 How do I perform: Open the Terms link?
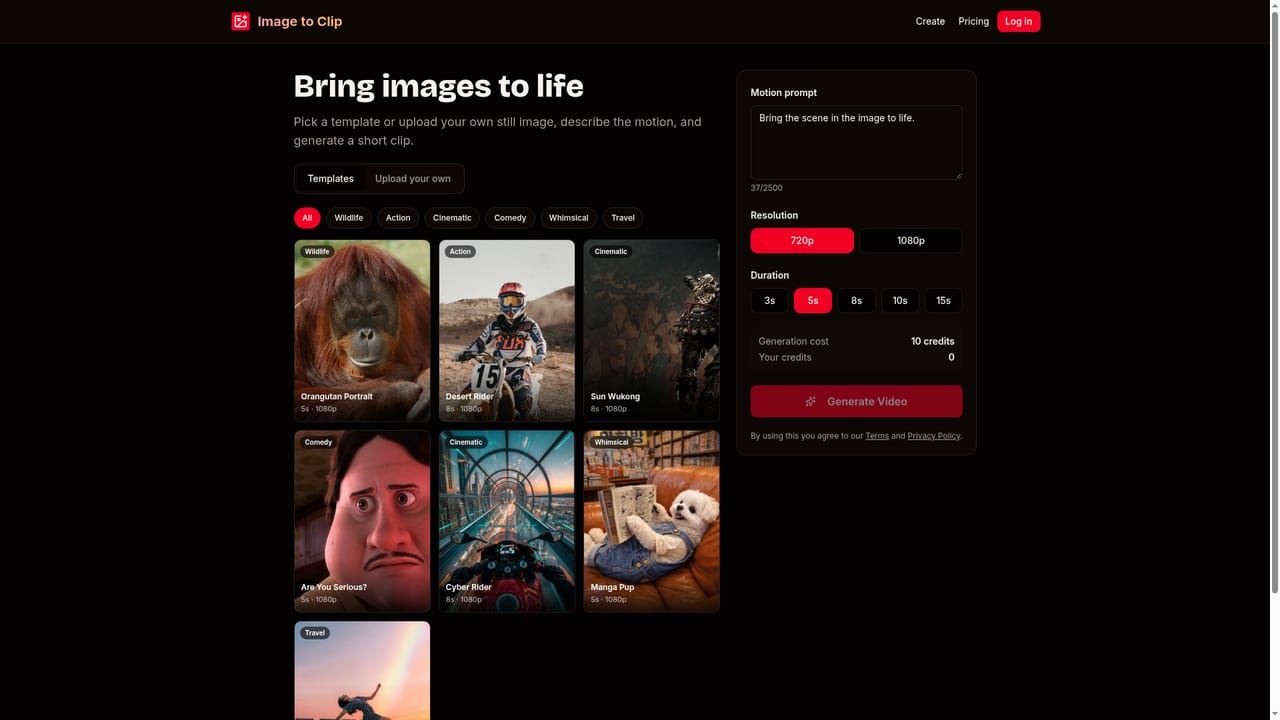point(877,436)
